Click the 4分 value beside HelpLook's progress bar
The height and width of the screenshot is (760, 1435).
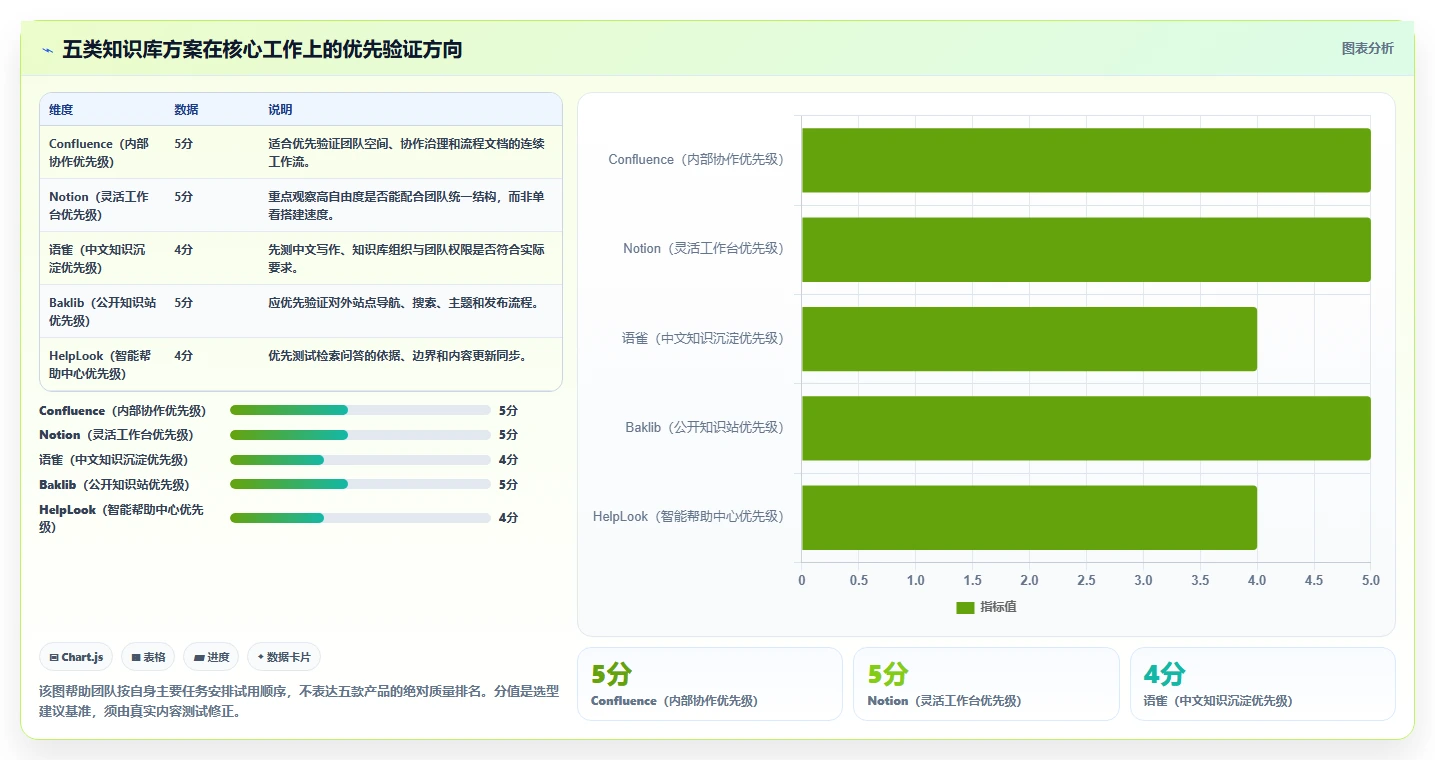(508, 518)
